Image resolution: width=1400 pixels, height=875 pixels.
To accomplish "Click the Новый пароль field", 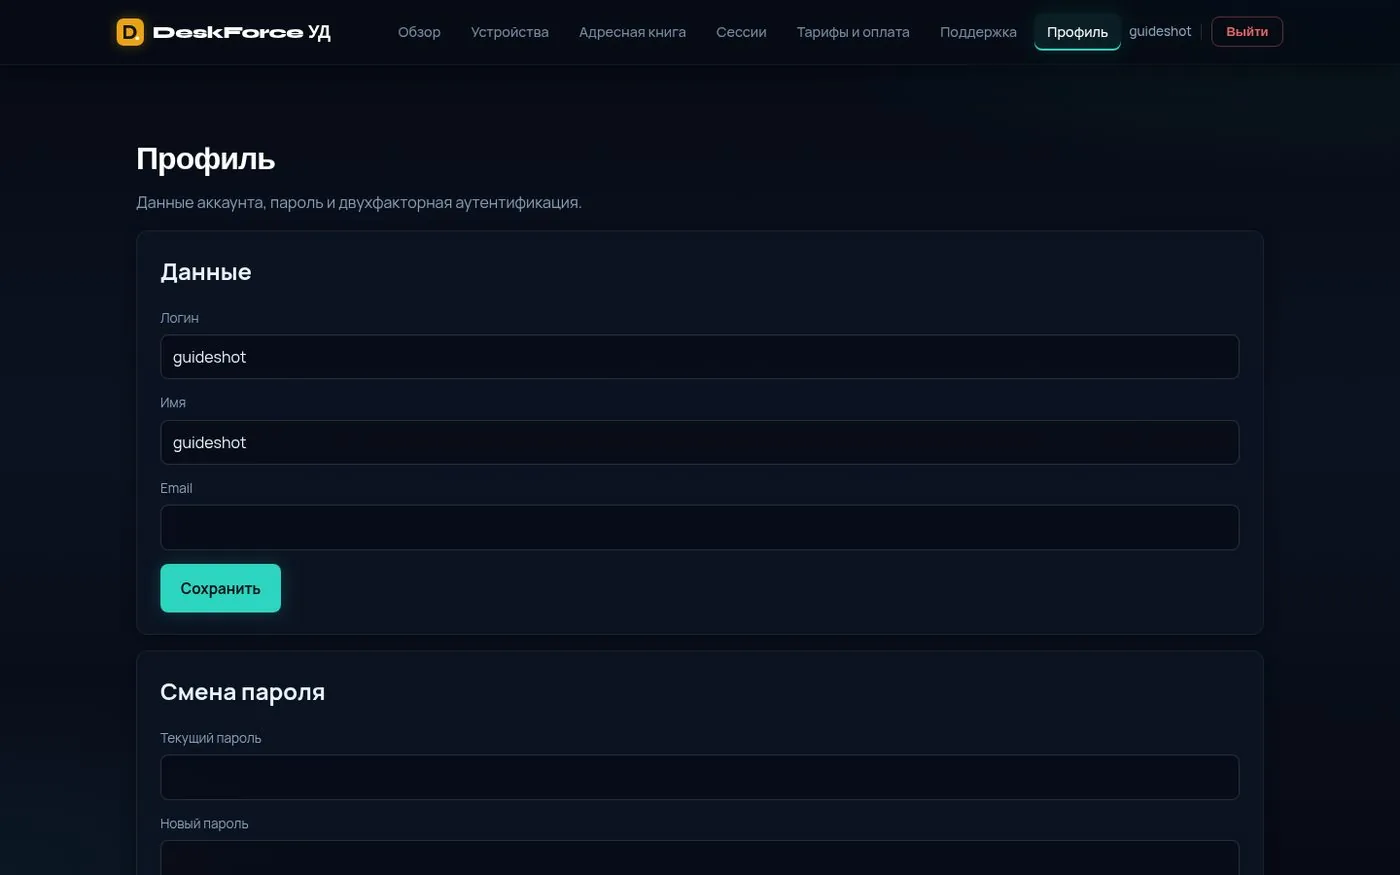I will [699, 857].
